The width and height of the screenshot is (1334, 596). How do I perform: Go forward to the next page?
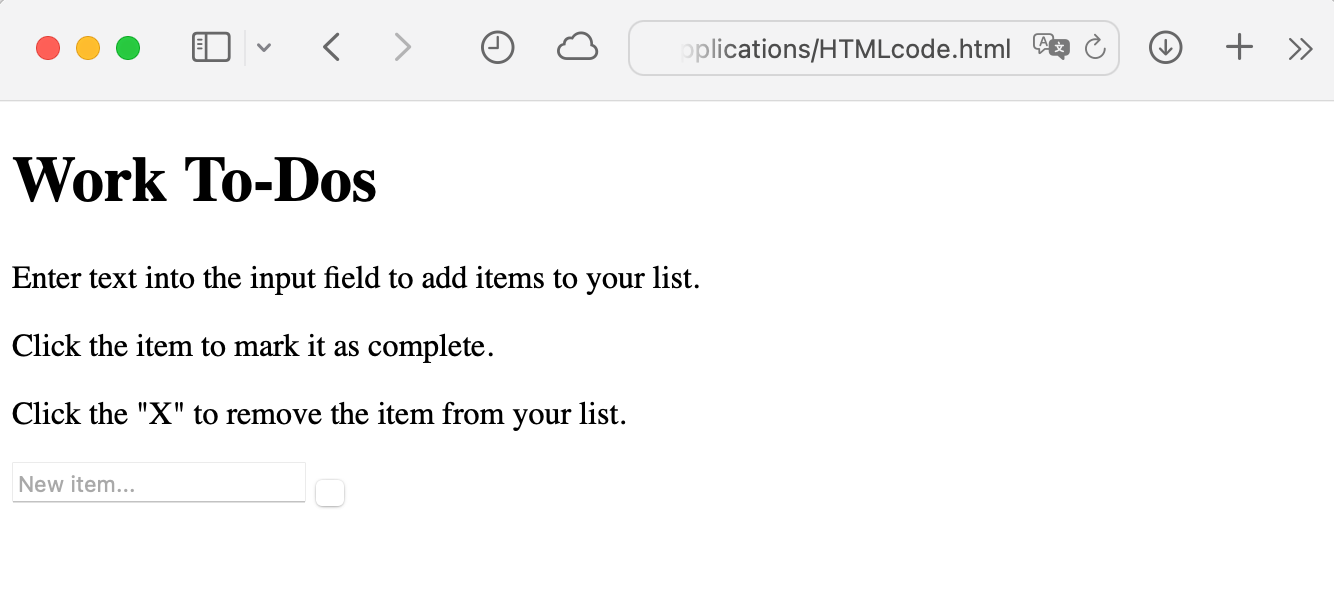[x=402, y=47]
